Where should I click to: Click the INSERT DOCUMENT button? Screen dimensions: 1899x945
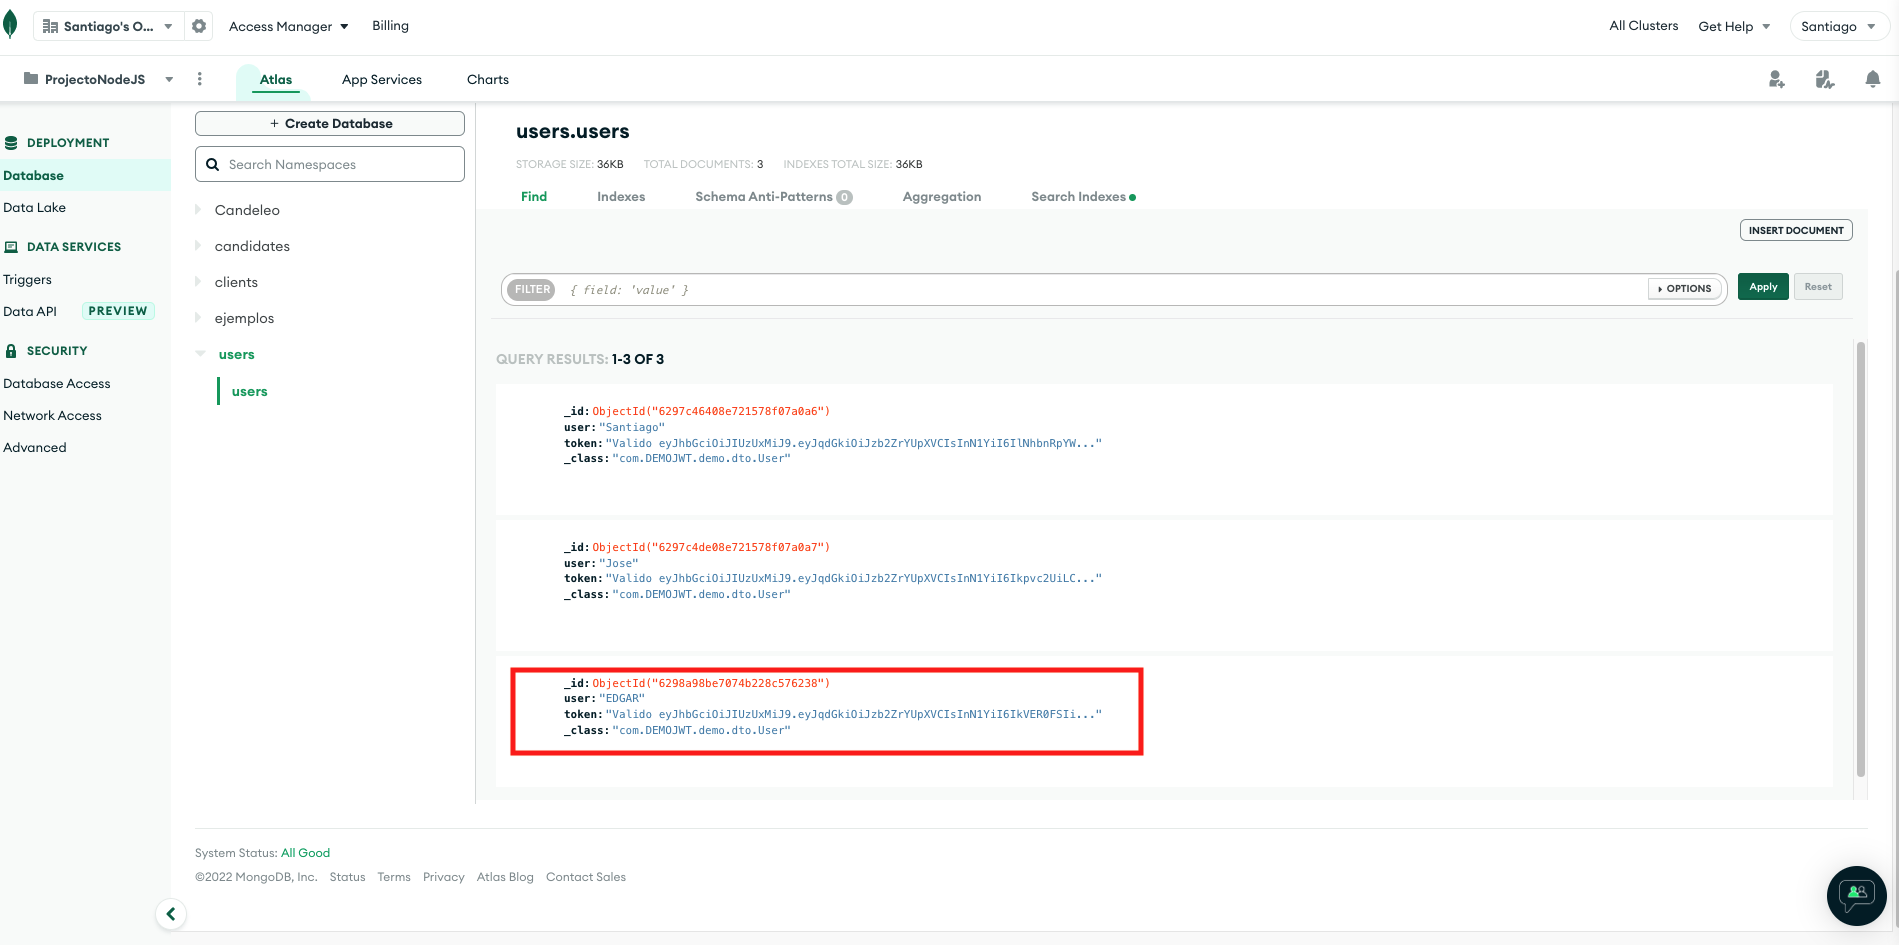click(x=1795, y=230)
